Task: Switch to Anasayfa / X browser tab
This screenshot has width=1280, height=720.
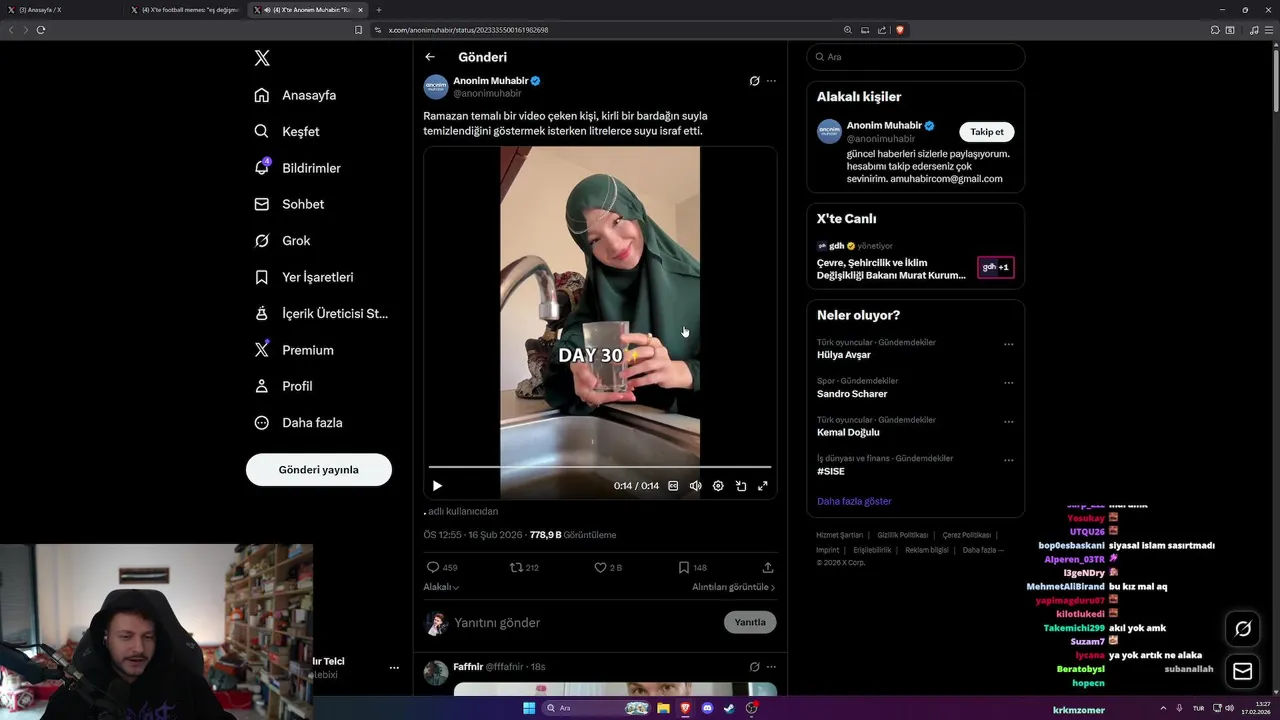Action: [62, 10]
